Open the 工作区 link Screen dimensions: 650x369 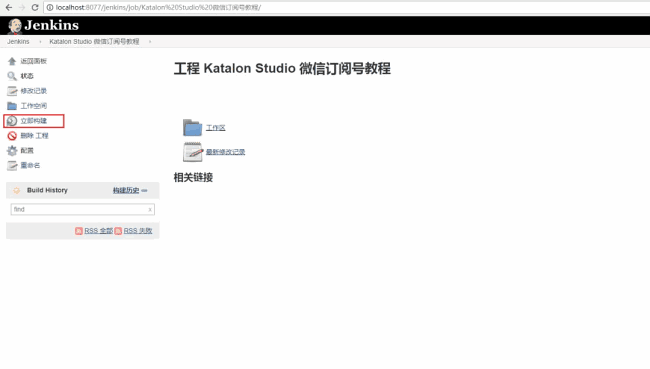[216, 128]
